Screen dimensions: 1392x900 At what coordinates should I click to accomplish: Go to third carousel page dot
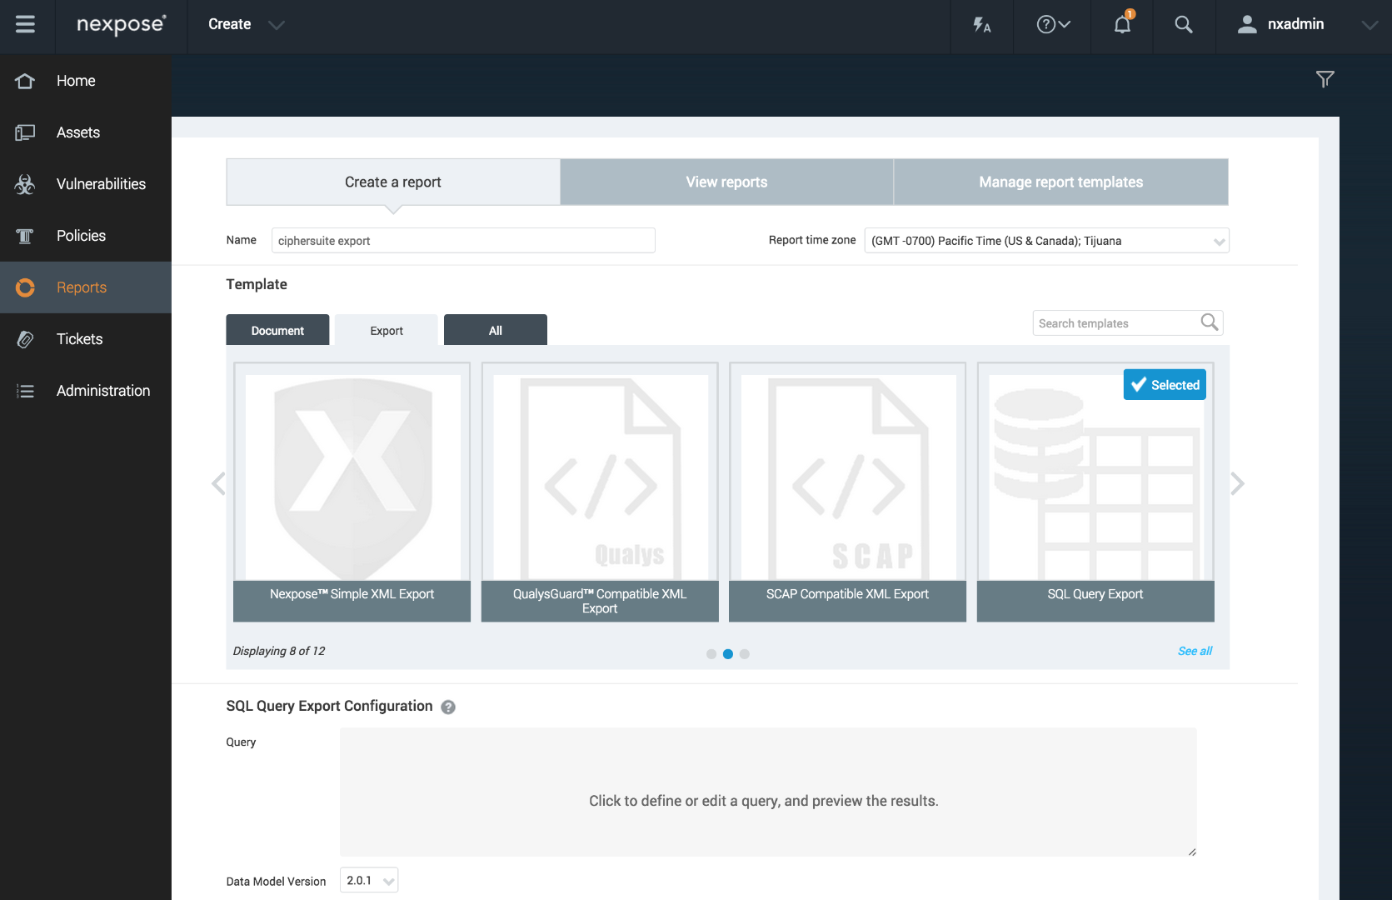744,654
